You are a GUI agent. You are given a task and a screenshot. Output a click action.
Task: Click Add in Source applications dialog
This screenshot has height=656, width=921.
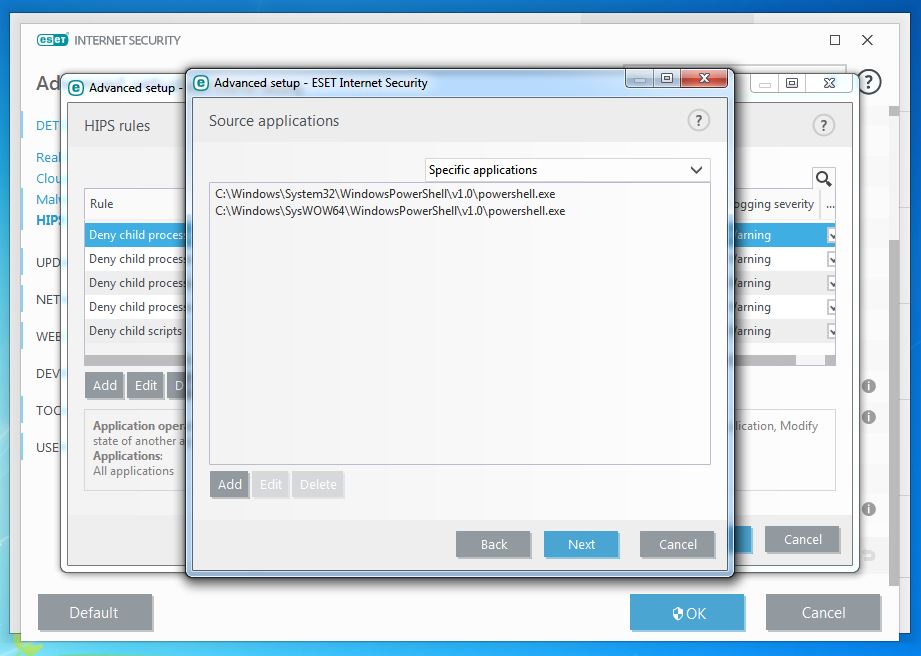229,485
